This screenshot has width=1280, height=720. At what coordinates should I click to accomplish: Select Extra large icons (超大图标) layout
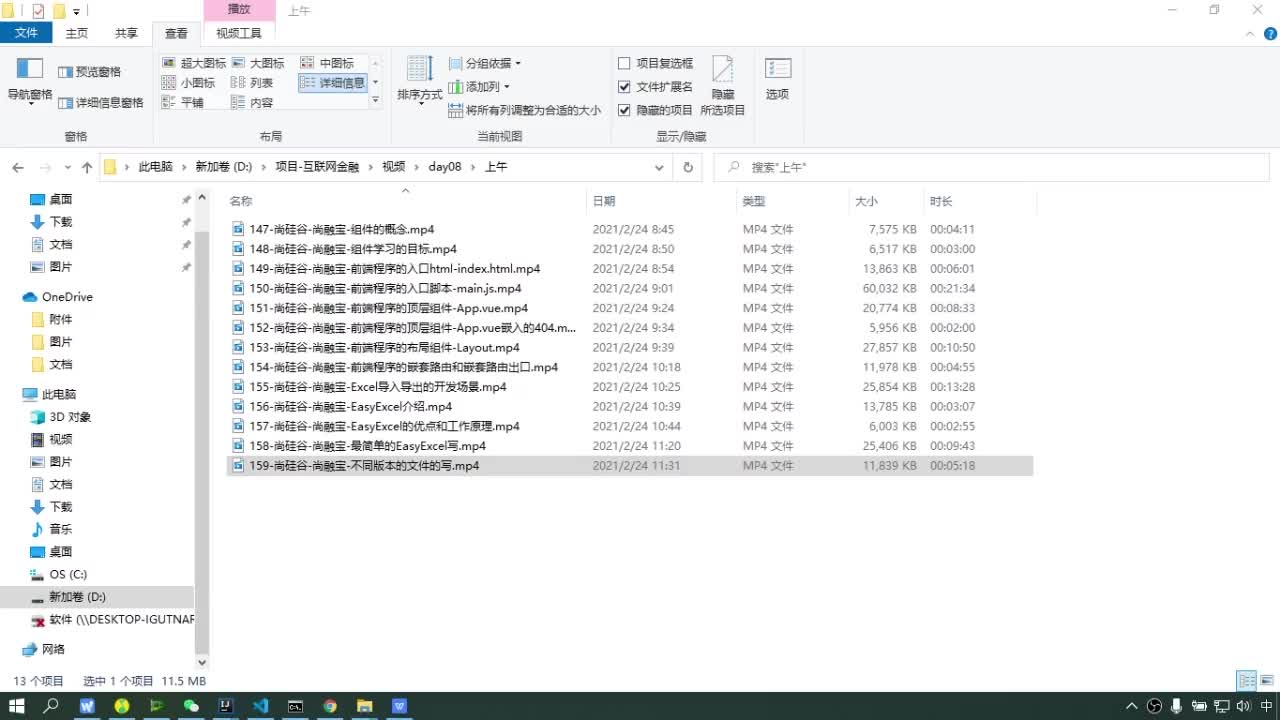click(194, 63)
